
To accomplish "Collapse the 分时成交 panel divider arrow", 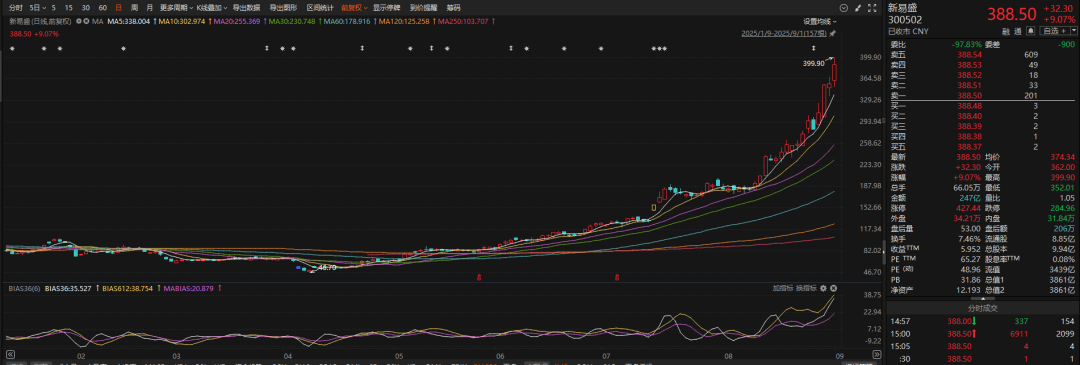I will pos(983,299).
